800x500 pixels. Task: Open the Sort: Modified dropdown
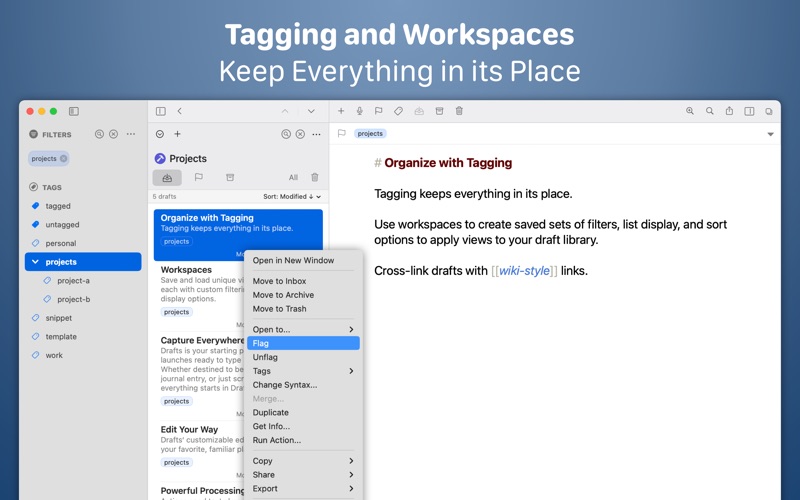click(292, 196)
